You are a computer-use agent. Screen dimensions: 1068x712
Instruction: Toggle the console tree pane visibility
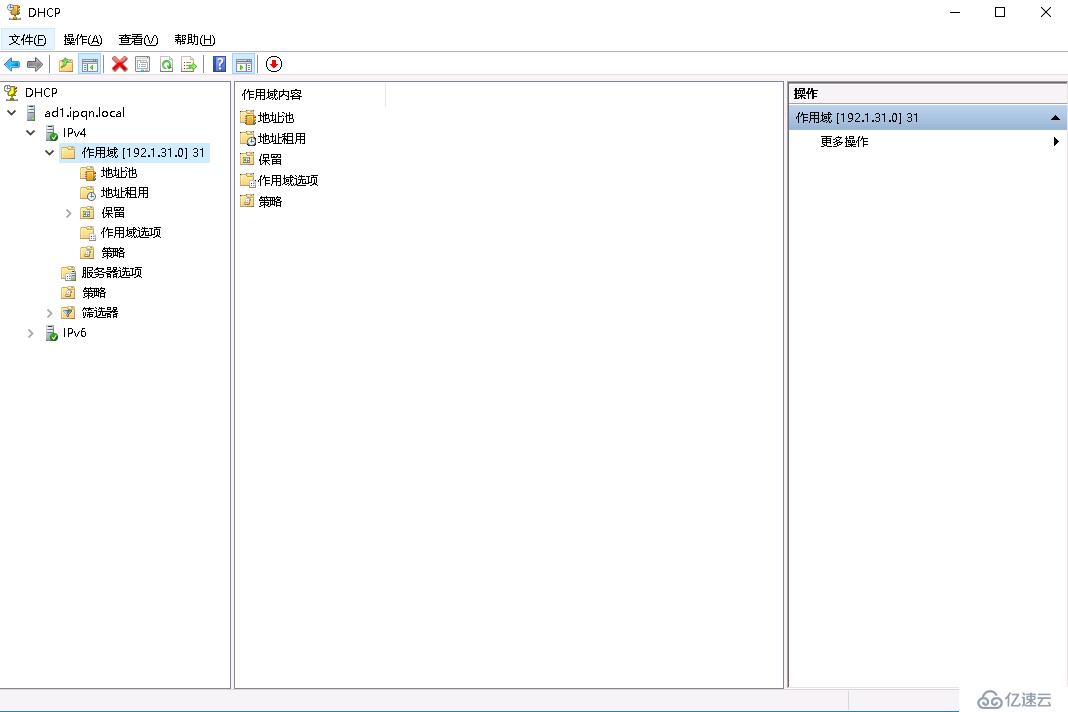pos(90,64)
